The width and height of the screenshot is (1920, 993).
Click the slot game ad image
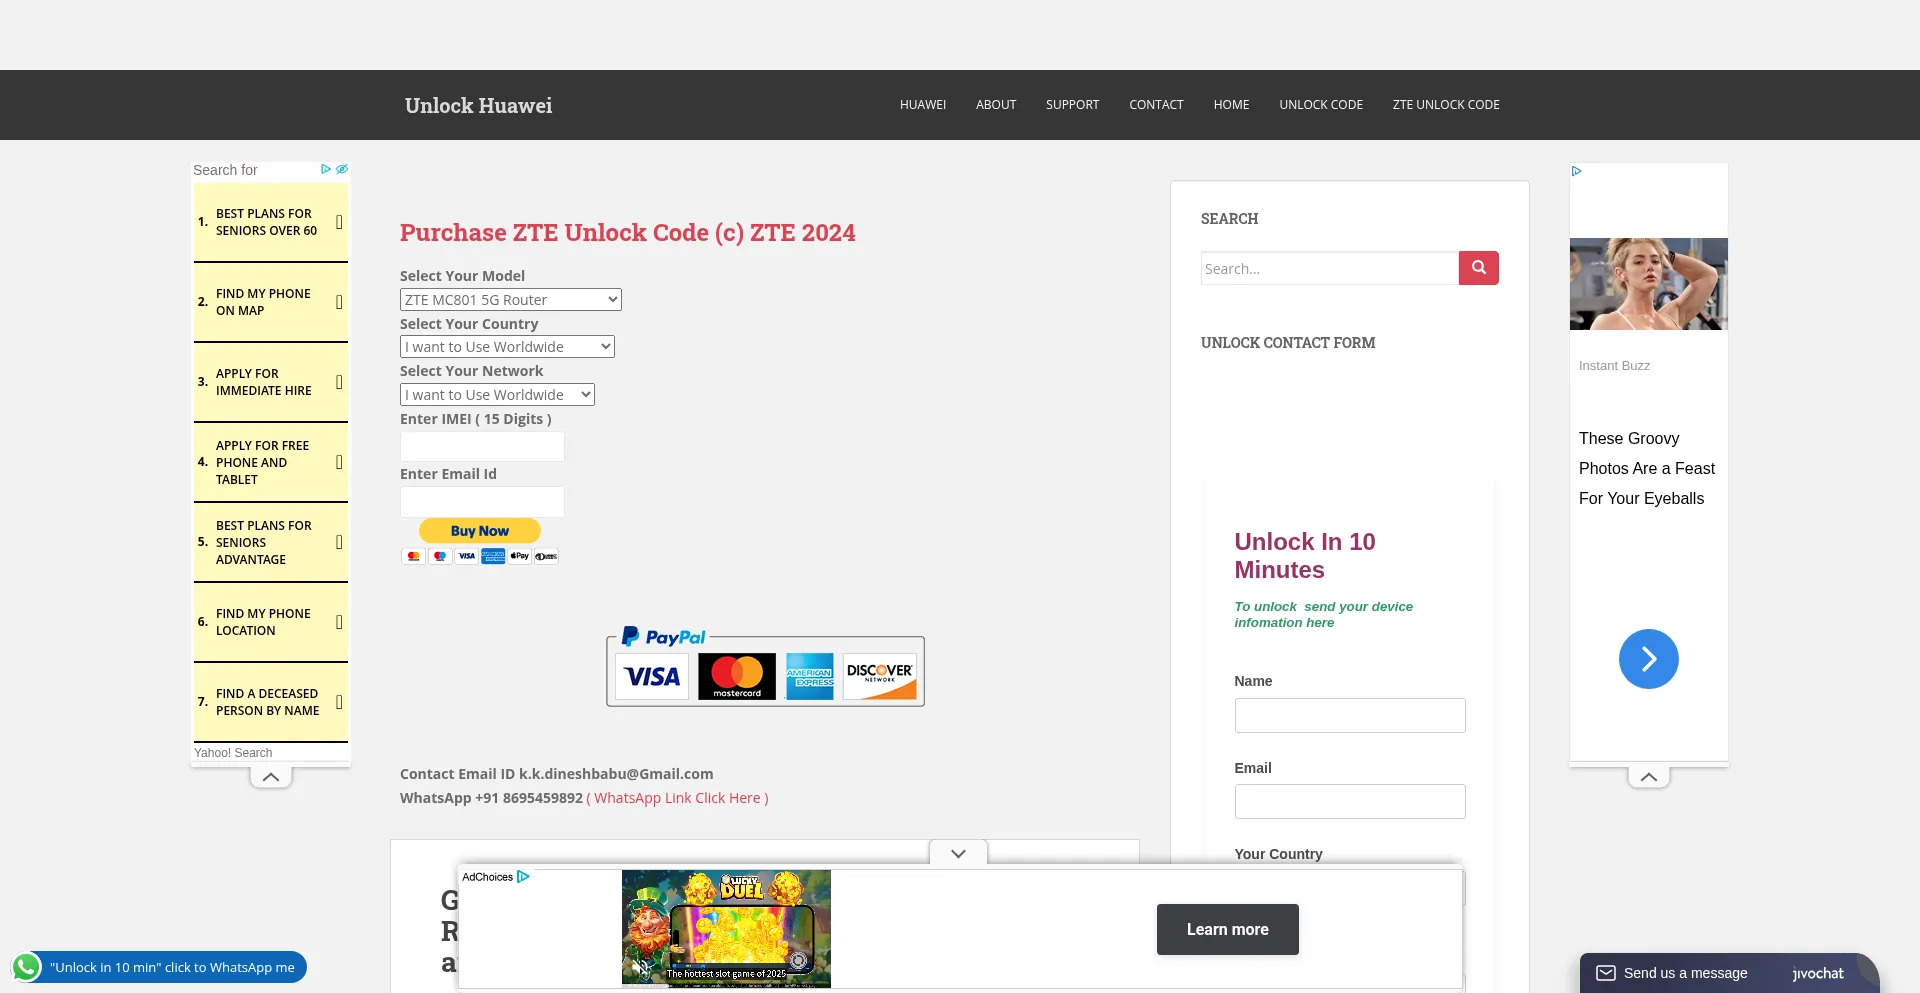tap(726, 929)
